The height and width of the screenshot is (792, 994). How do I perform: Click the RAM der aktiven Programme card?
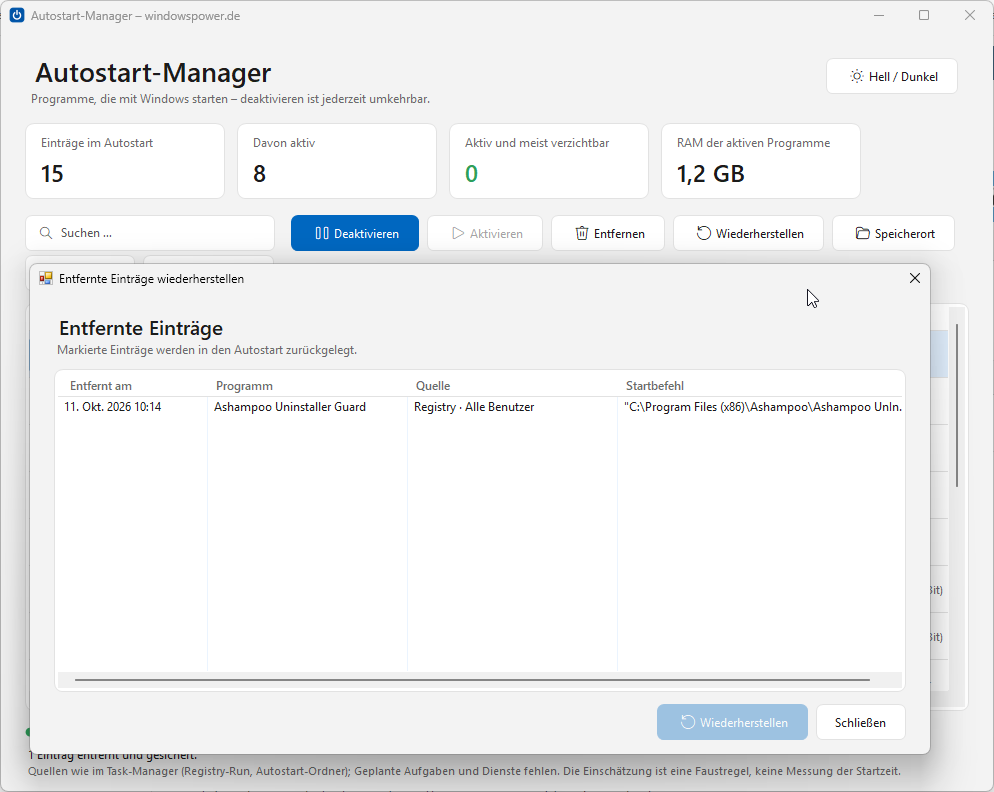(761, 161)
